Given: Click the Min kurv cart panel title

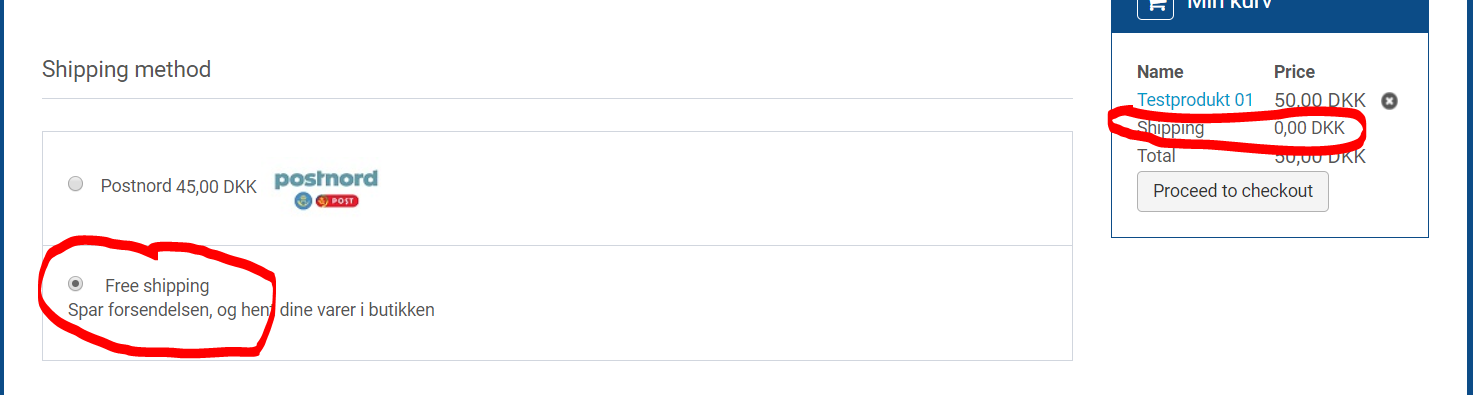Looking at the screenshot, I should [1229, 4].
